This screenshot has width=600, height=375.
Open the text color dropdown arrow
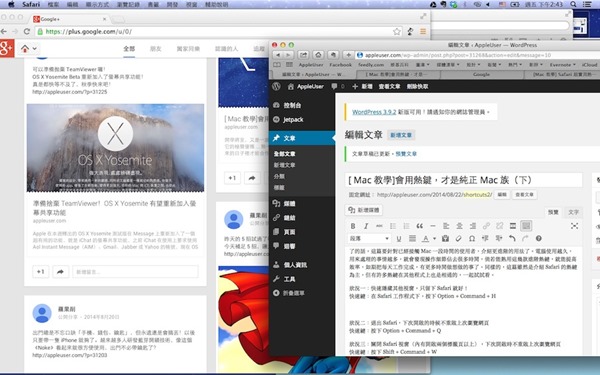click(434, 239)
